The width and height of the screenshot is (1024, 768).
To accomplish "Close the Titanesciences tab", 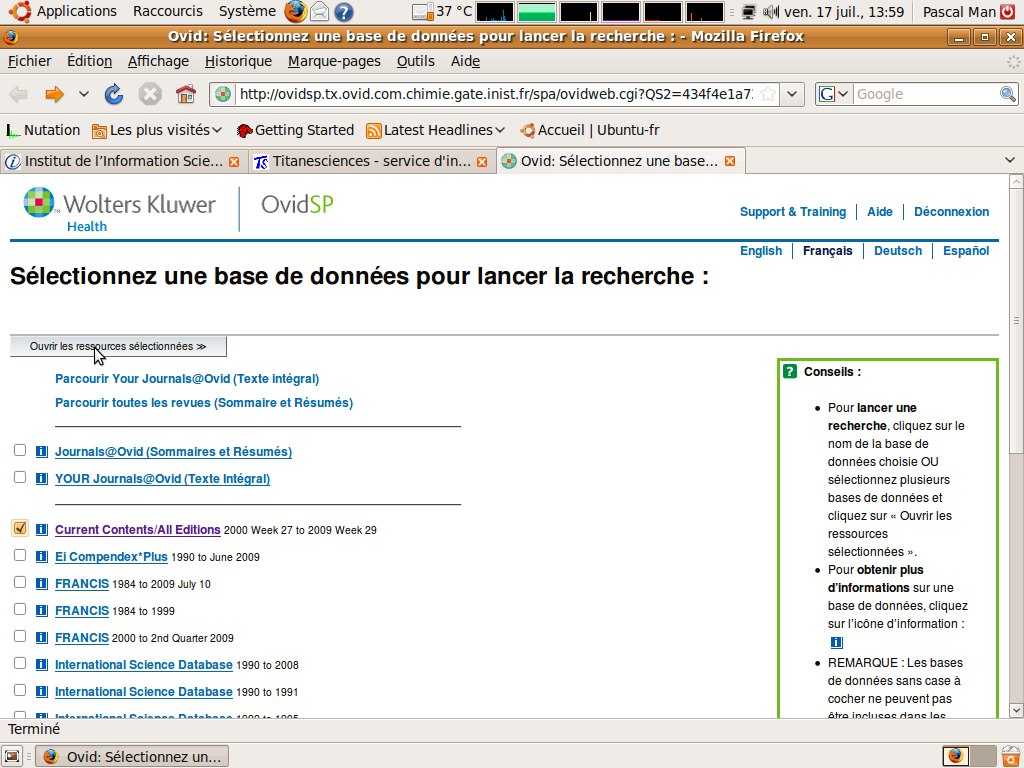I will 482,161.
